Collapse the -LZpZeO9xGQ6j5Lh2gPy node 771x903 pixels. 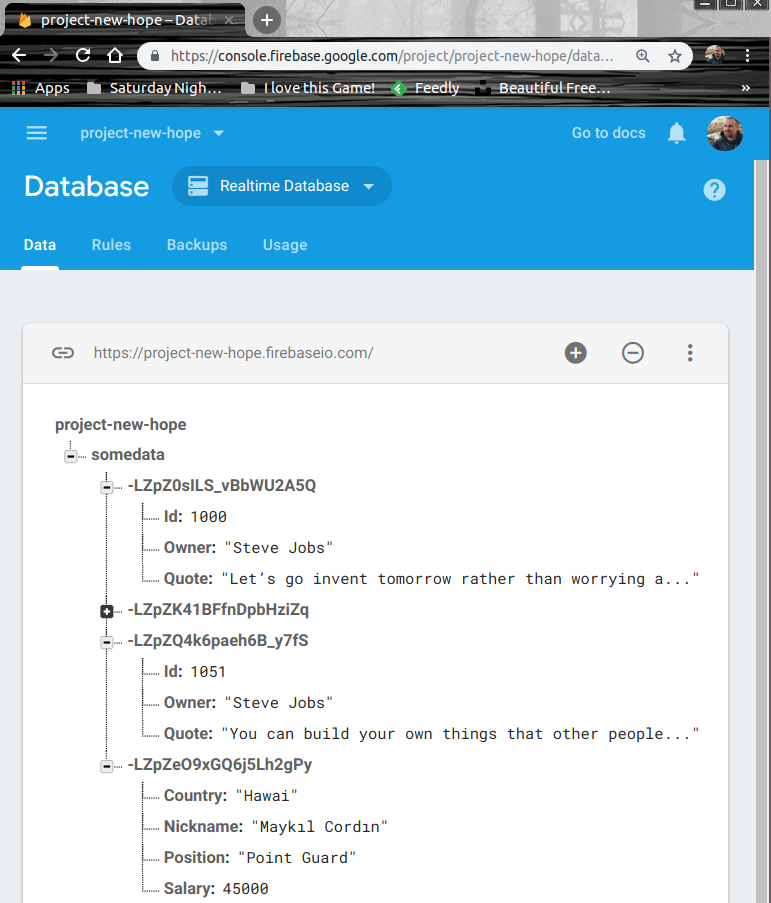[107, 766]
